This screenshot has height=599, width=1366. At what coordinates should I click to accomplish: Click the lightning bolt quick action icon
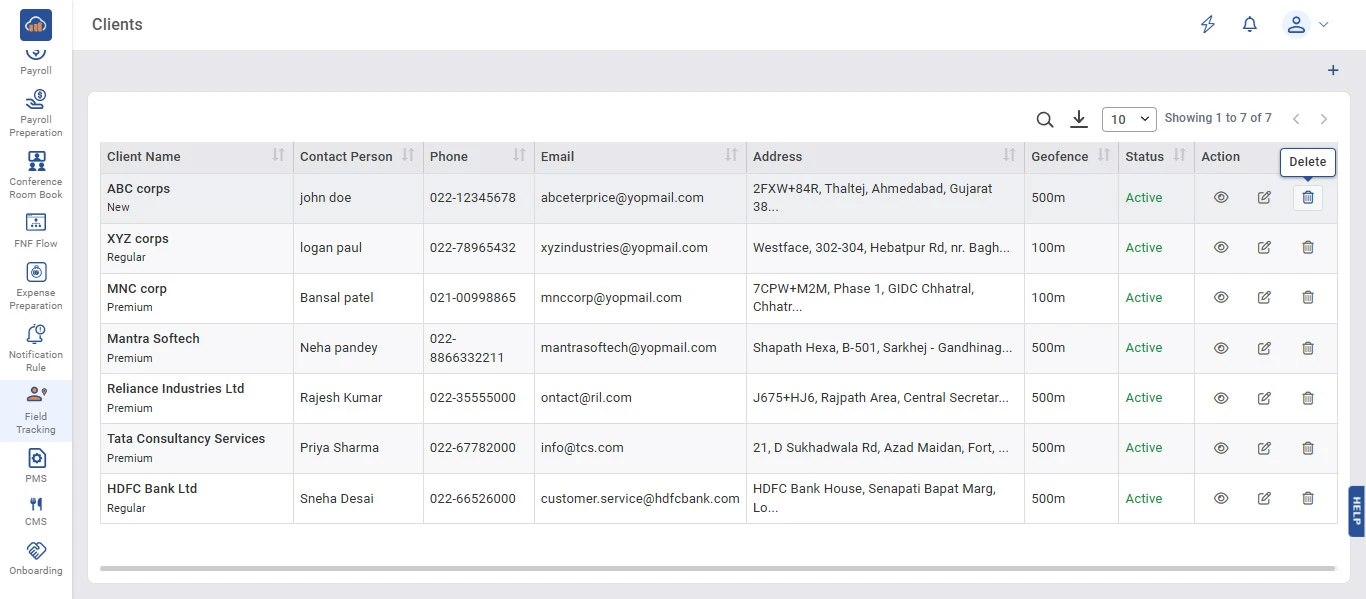click(1208, 25)
